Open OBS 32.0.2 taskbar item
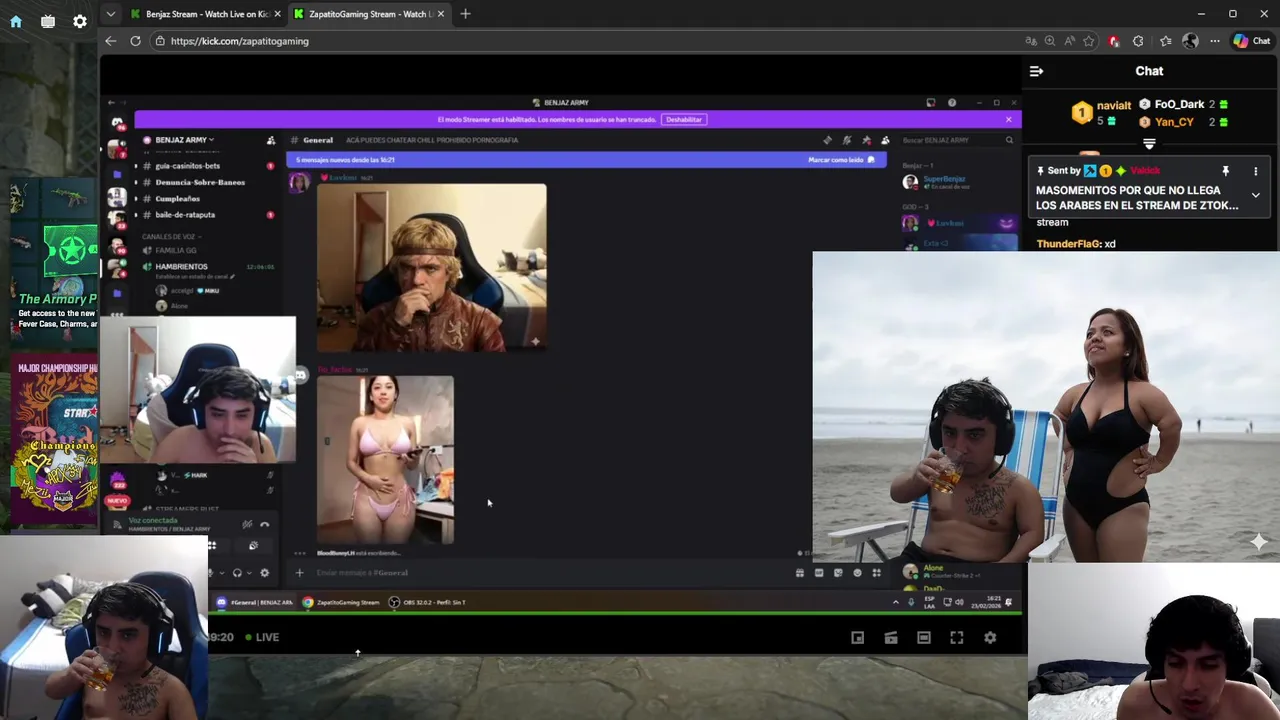Screen dimensions: 1280x720 click(428, 602)
